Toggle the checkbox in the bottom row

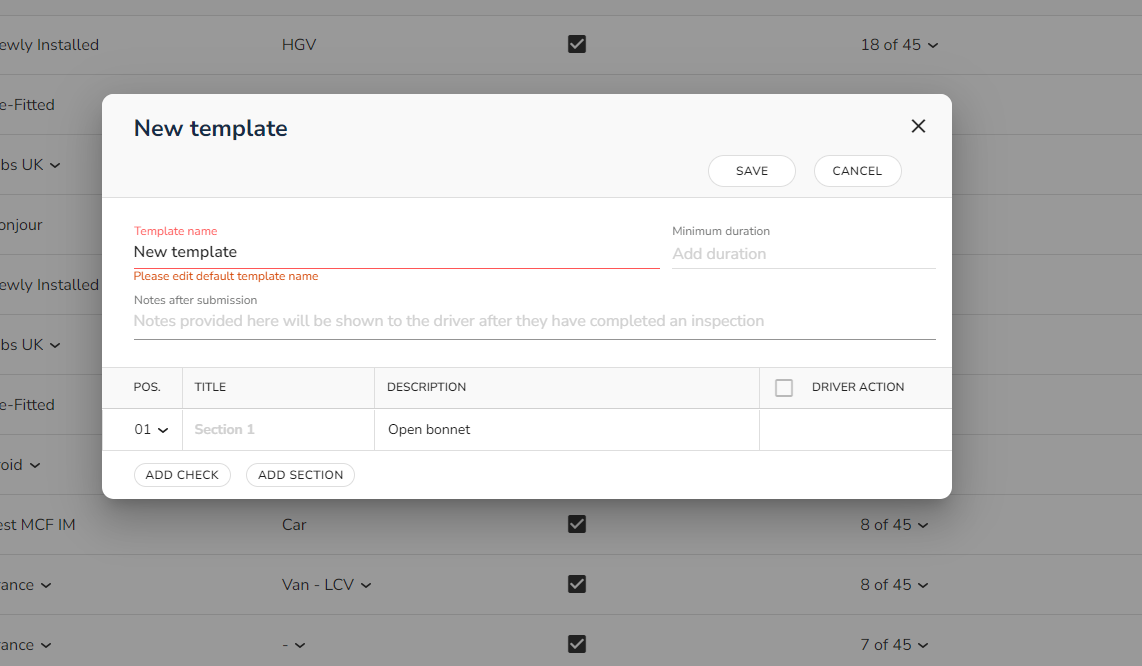577,644
